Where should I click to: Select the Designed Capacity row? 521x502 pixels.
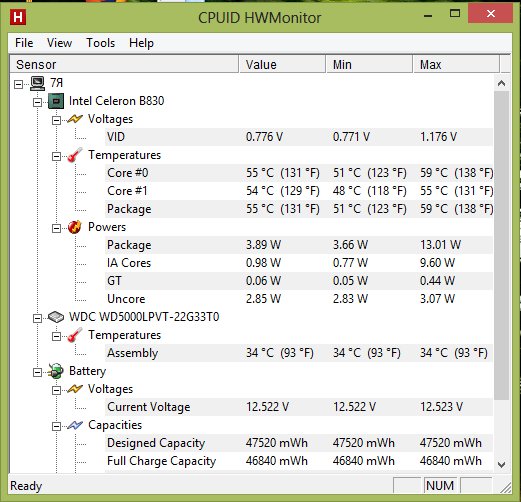(299, 443)
